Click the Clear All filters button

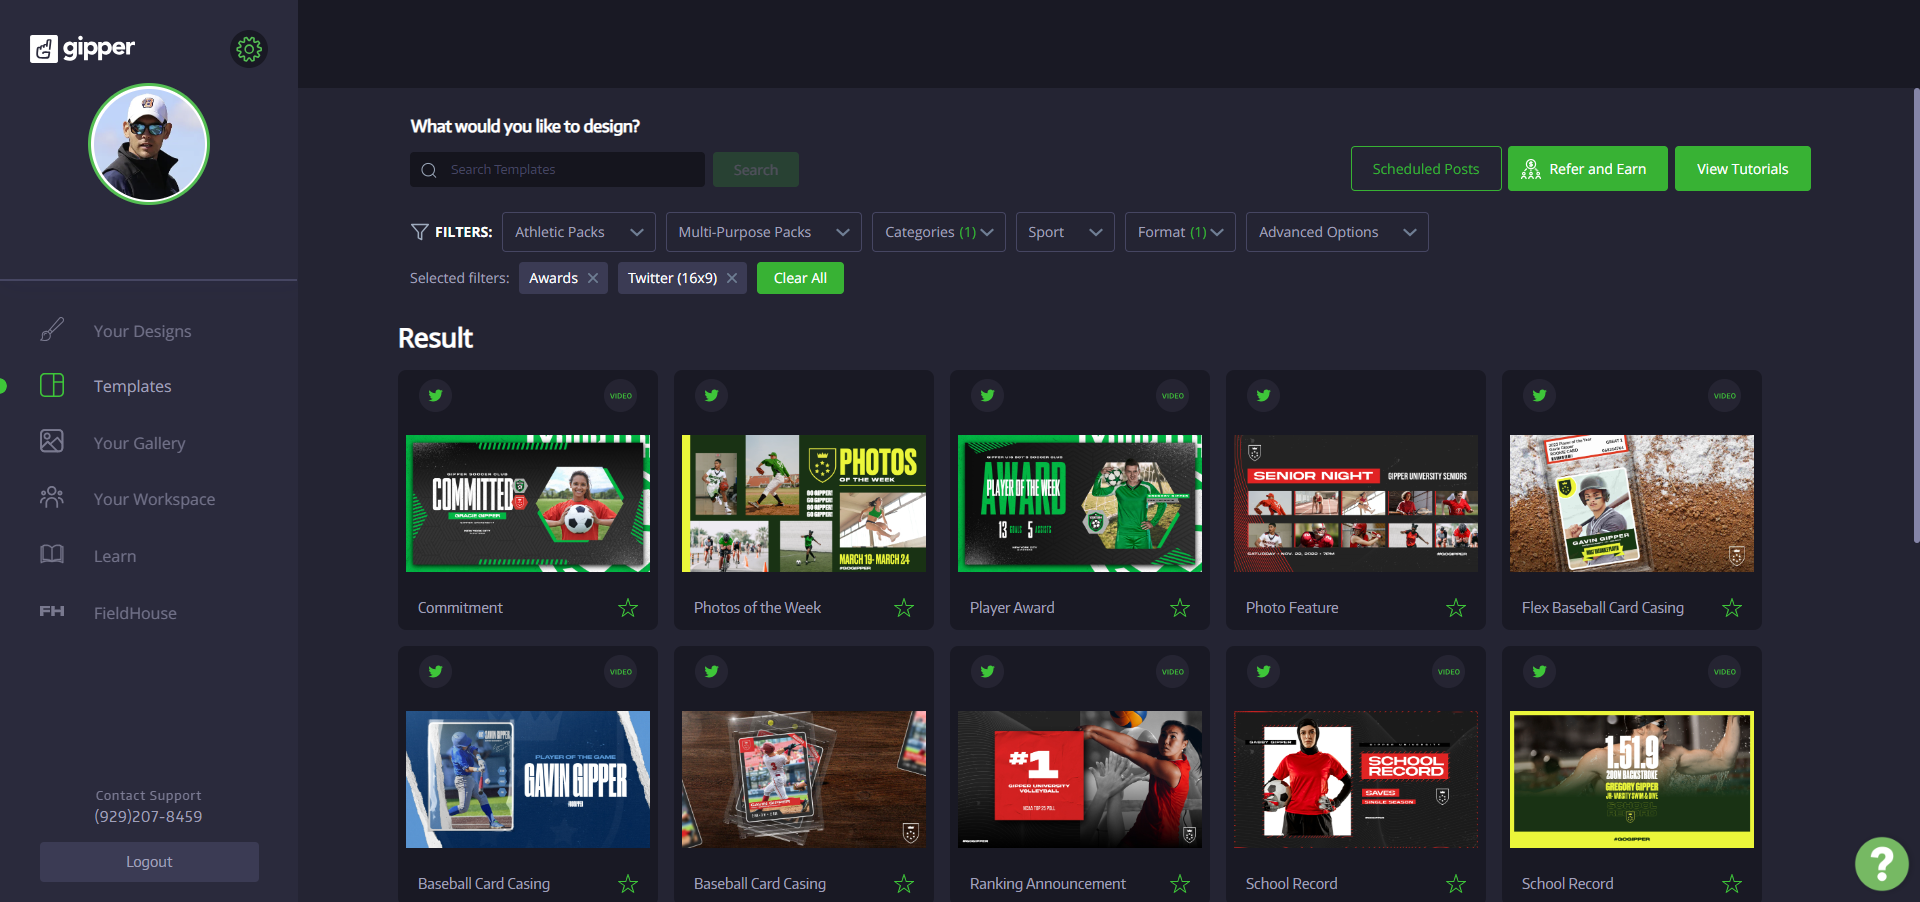pos(800,278)
